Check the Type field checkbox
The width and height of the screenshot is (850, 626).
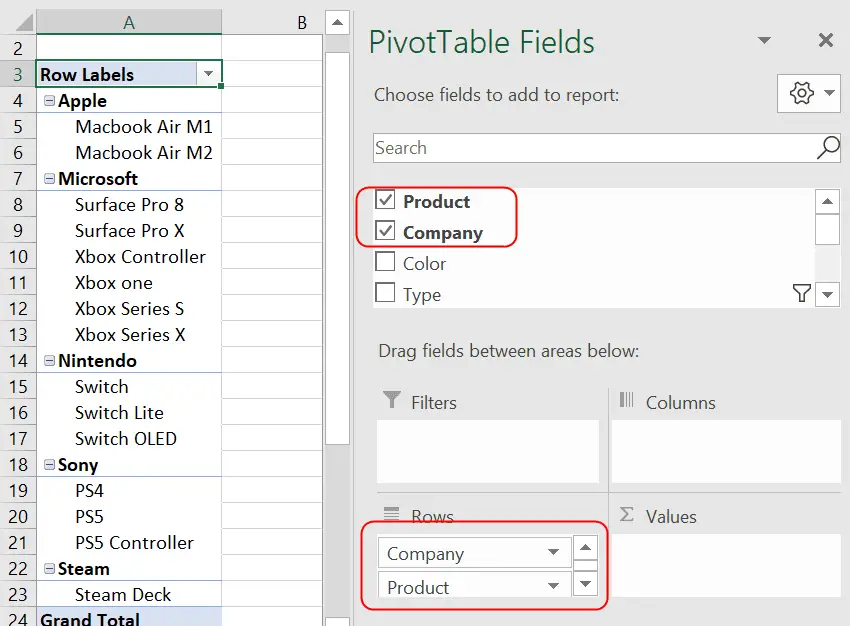[x=385, y=293]
